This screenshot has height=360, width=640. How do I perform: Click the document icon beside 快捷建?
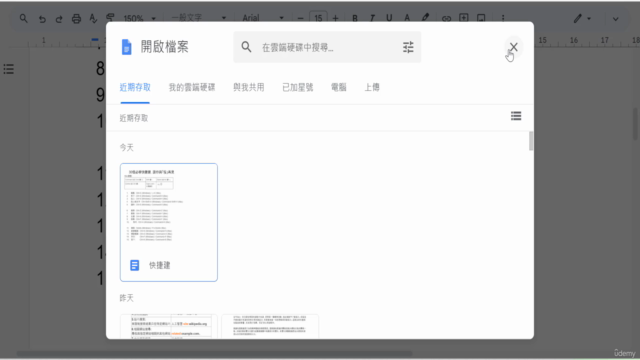pyautogui.click(x=134, y=265)
